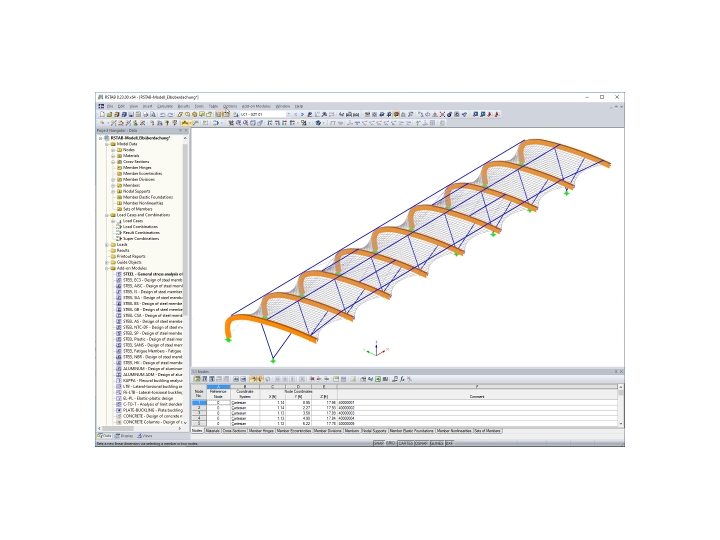The image size is (720, 540).
Task: Expand the Nodes tree folder
Action: pyautogui.click(x=113, y=150)
